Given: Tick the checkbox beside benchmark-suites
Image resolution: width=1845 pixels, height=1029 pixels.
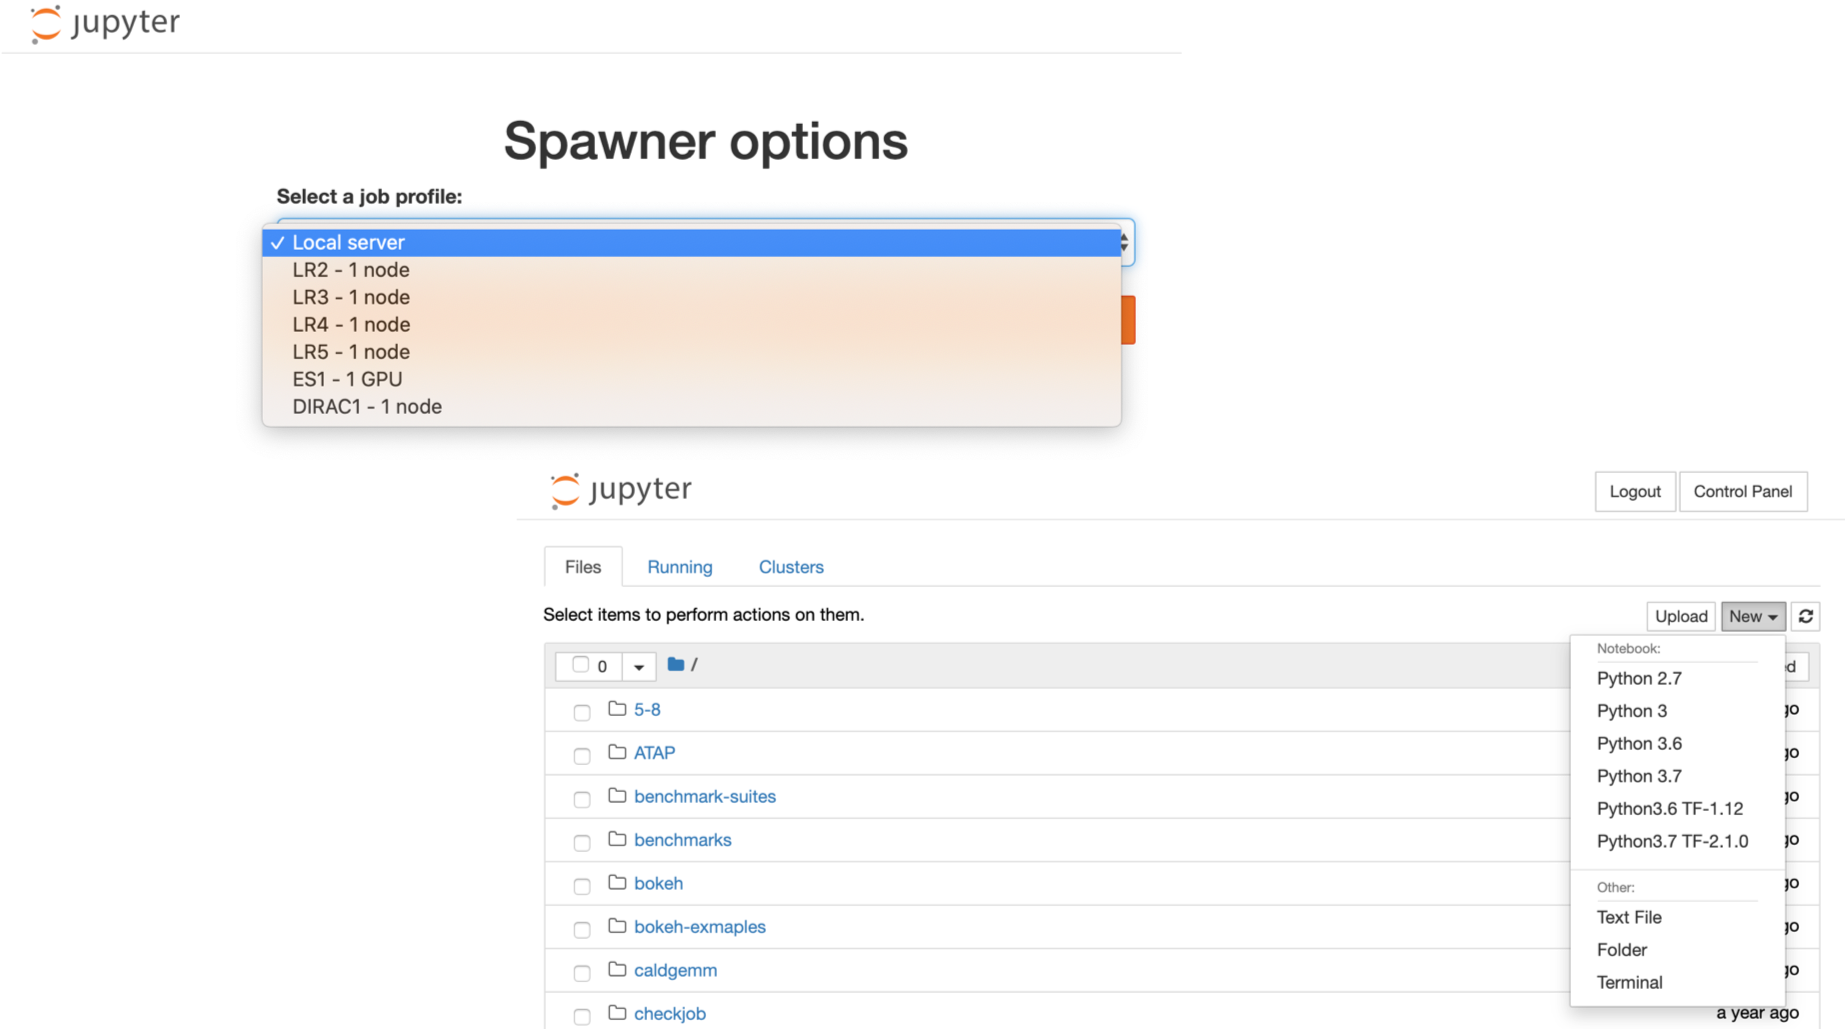Looking at the screenshot, I should pos(582,799).
